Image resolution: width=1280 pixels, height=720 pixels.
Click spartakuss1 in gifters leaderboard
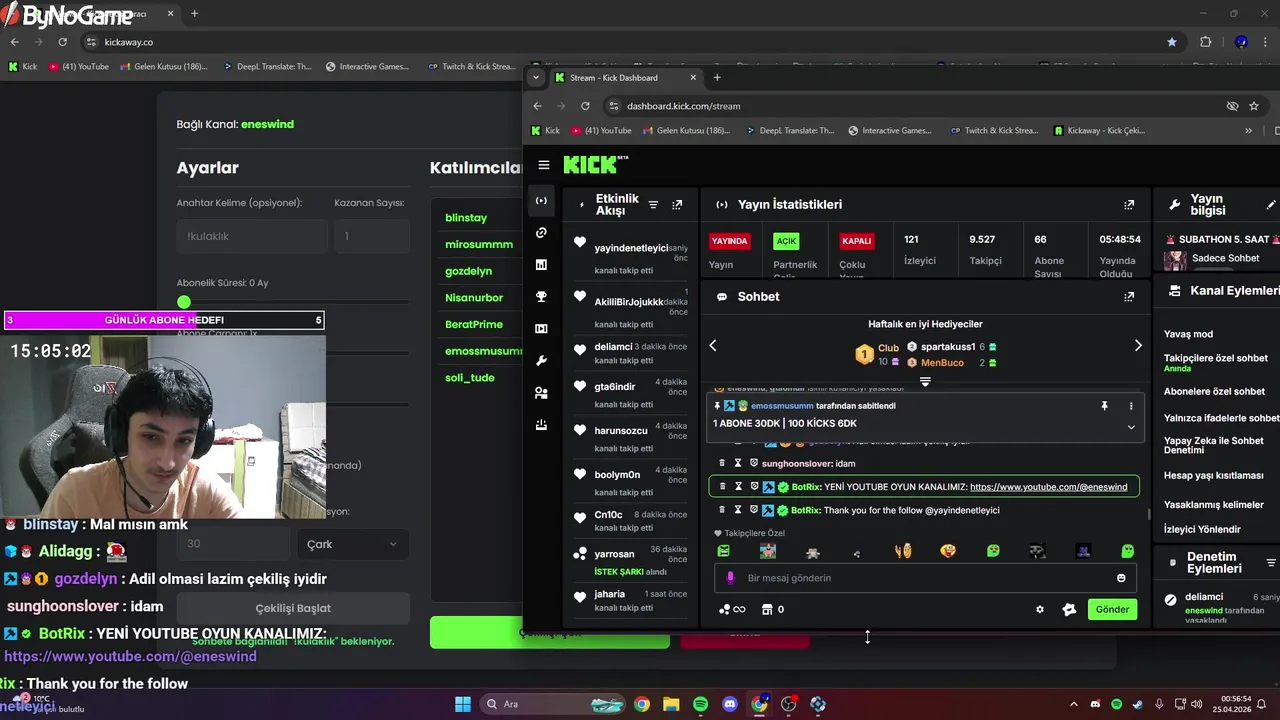948,346
